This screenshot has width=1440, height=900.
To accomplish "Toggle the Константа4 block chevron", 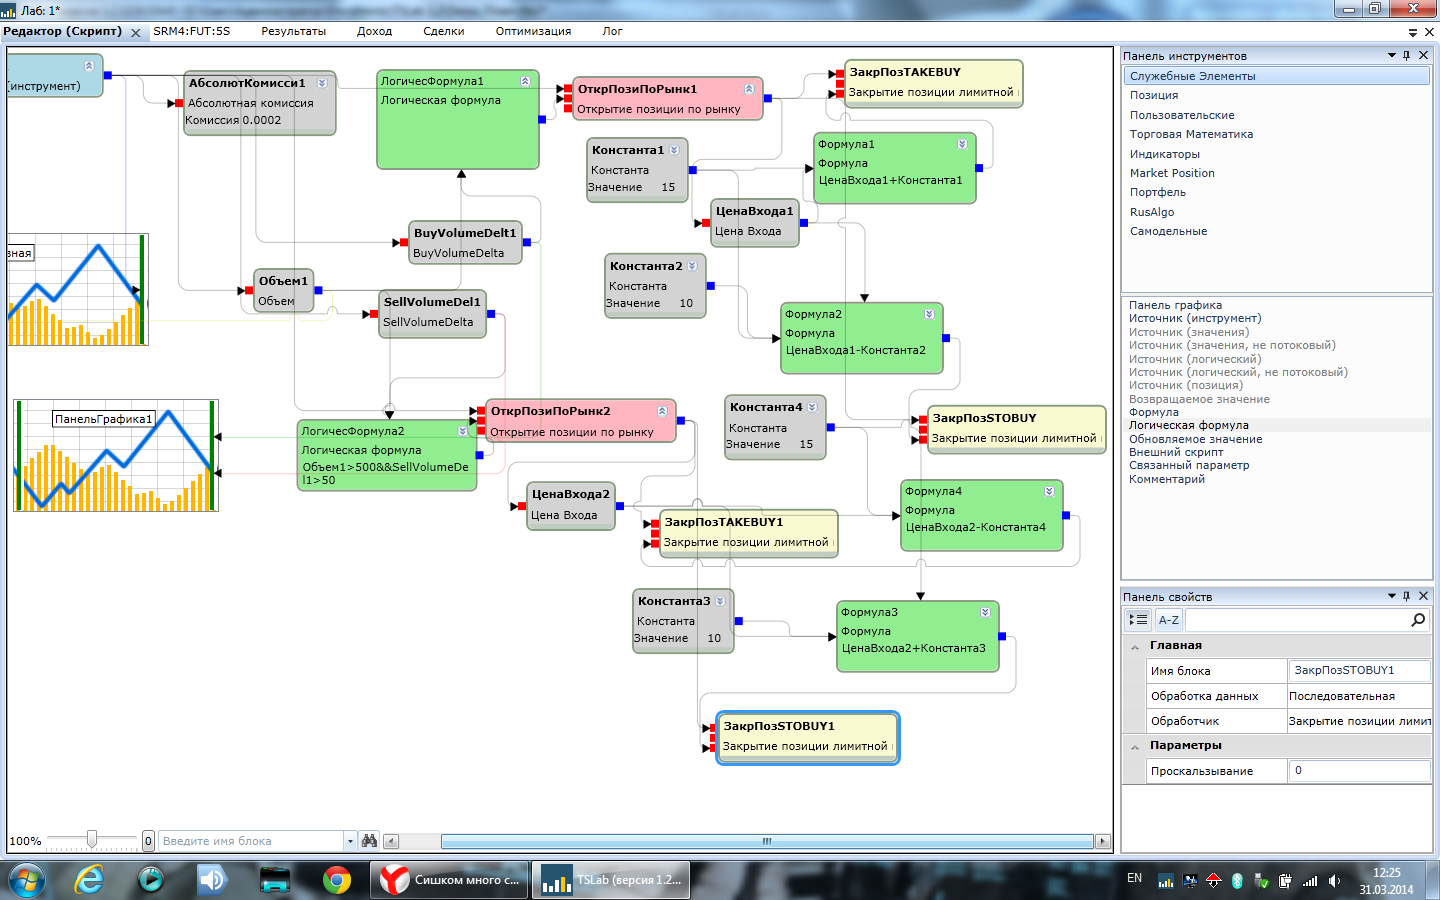I will [812, 407].
